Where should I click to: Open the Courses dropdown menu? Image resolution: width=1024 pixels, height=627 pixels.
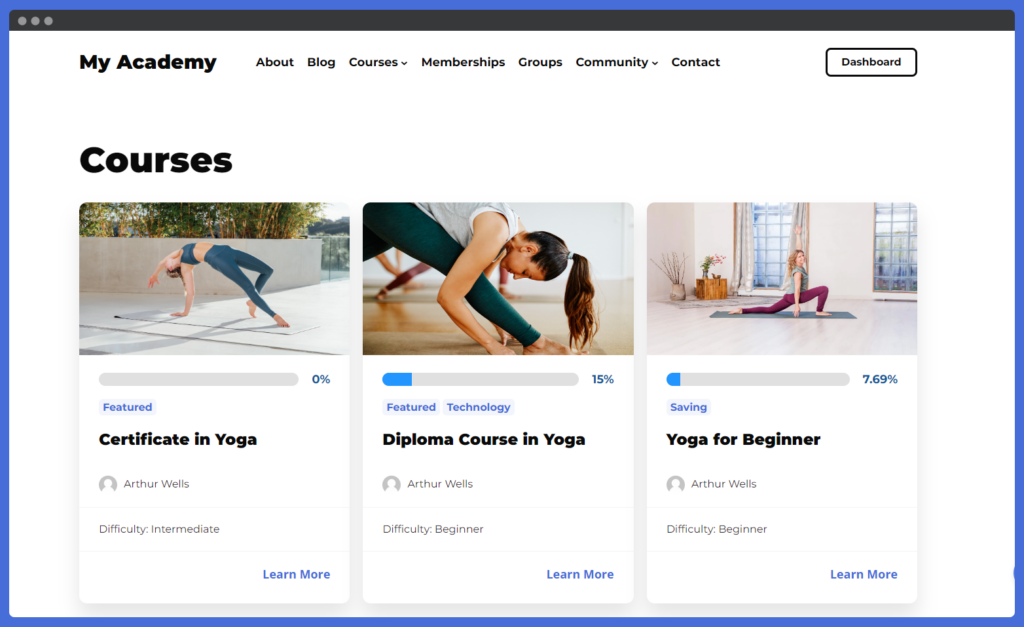tap(378, 62)
